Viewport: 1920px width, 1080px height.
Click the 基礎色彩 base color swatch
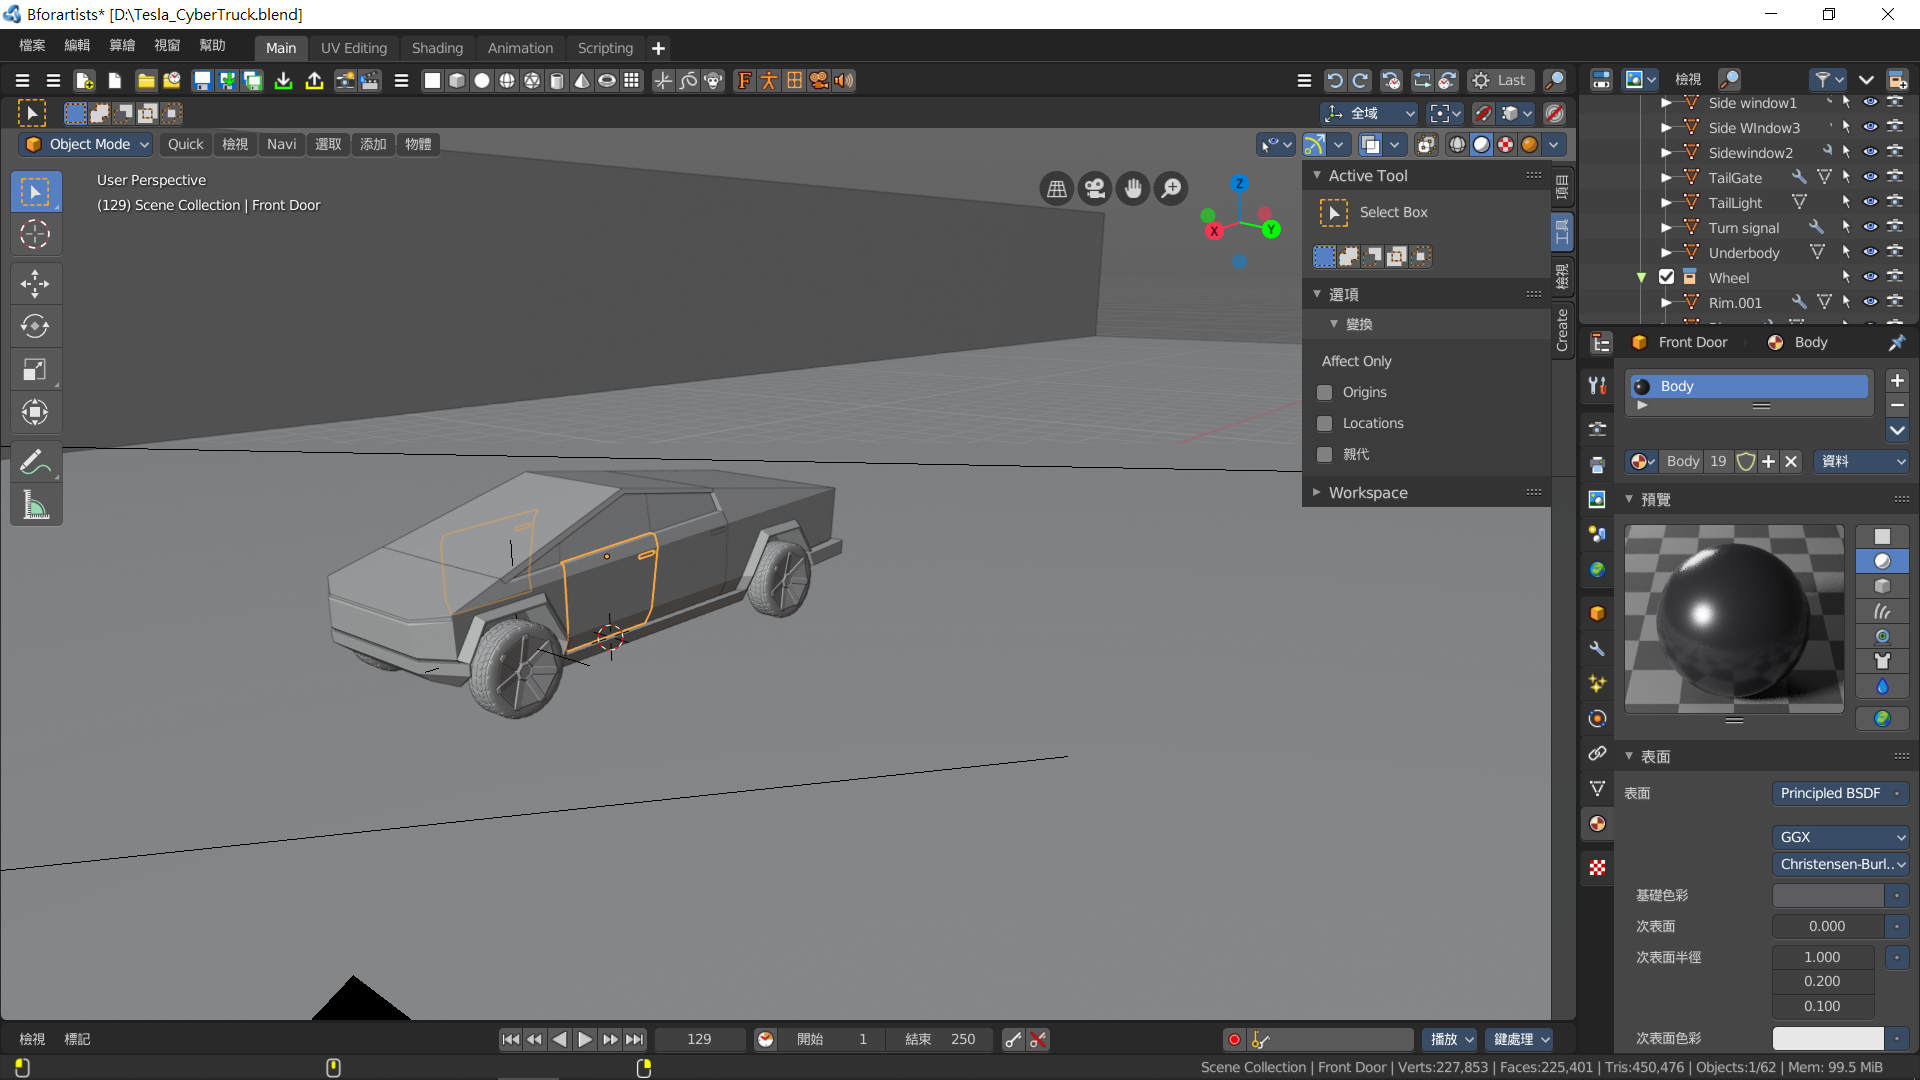pos(1828,895)
